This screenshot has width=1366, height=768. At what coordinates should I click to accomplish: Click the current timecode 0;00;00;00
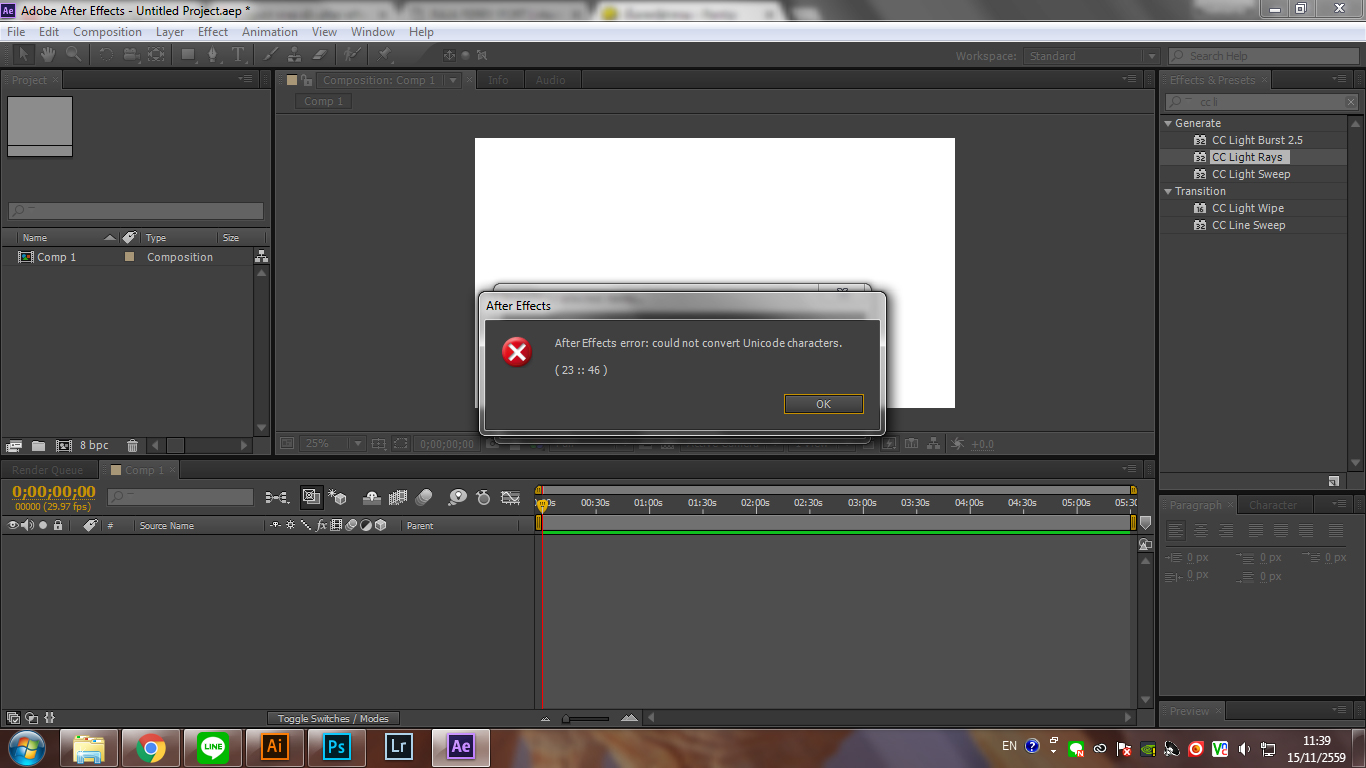(x=54, y=491)
